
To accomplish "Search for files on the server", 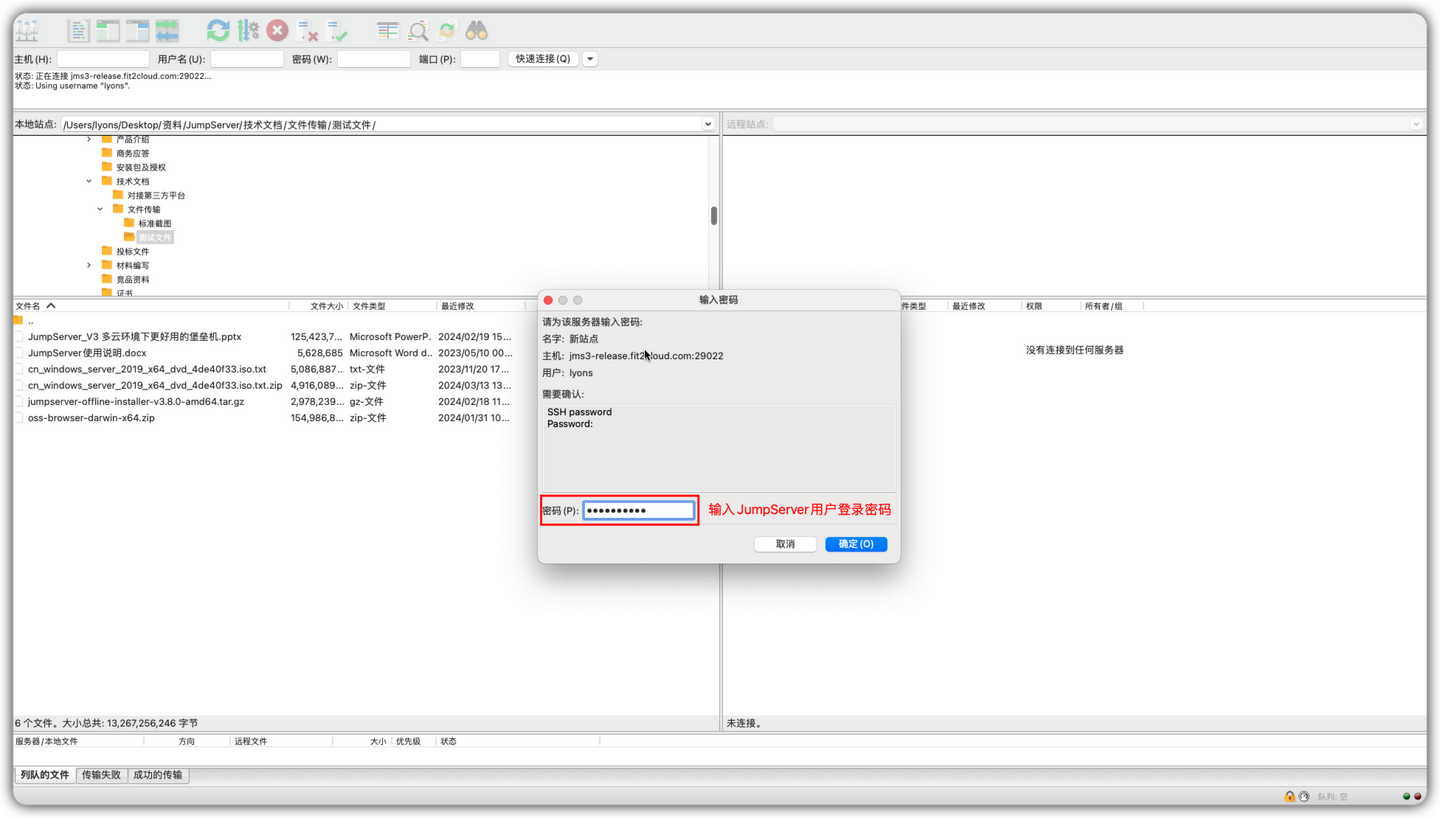I will pyautogui.click(x=477, y=29).
